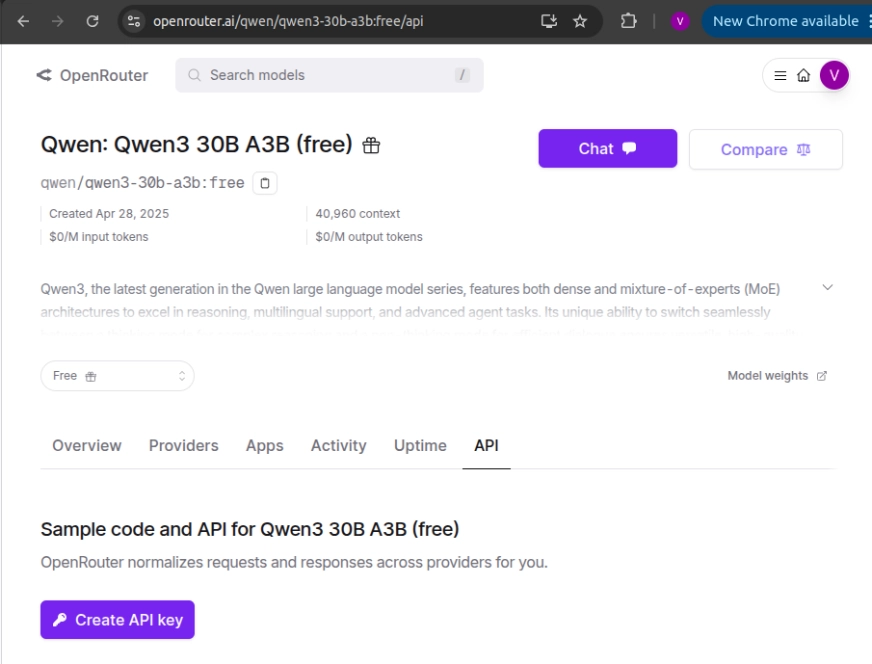Open the Uptime tab

[419, 446]
